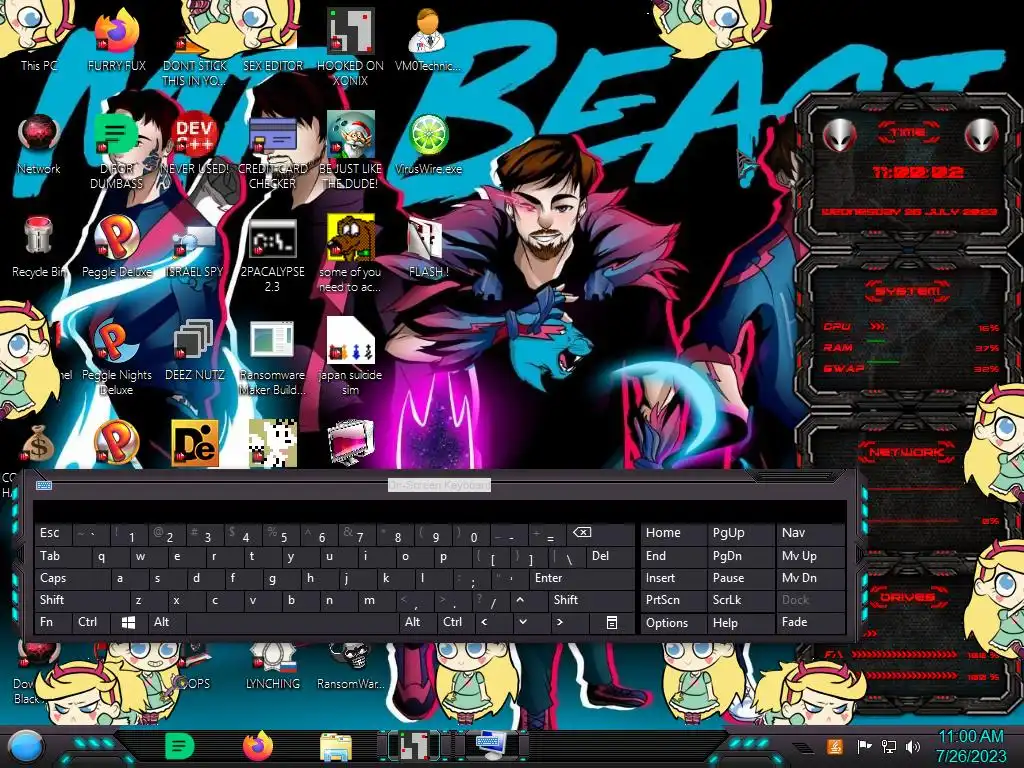Click the up arrow key
The width and height of the screenshot is (1024, 768).
[530, 600]
